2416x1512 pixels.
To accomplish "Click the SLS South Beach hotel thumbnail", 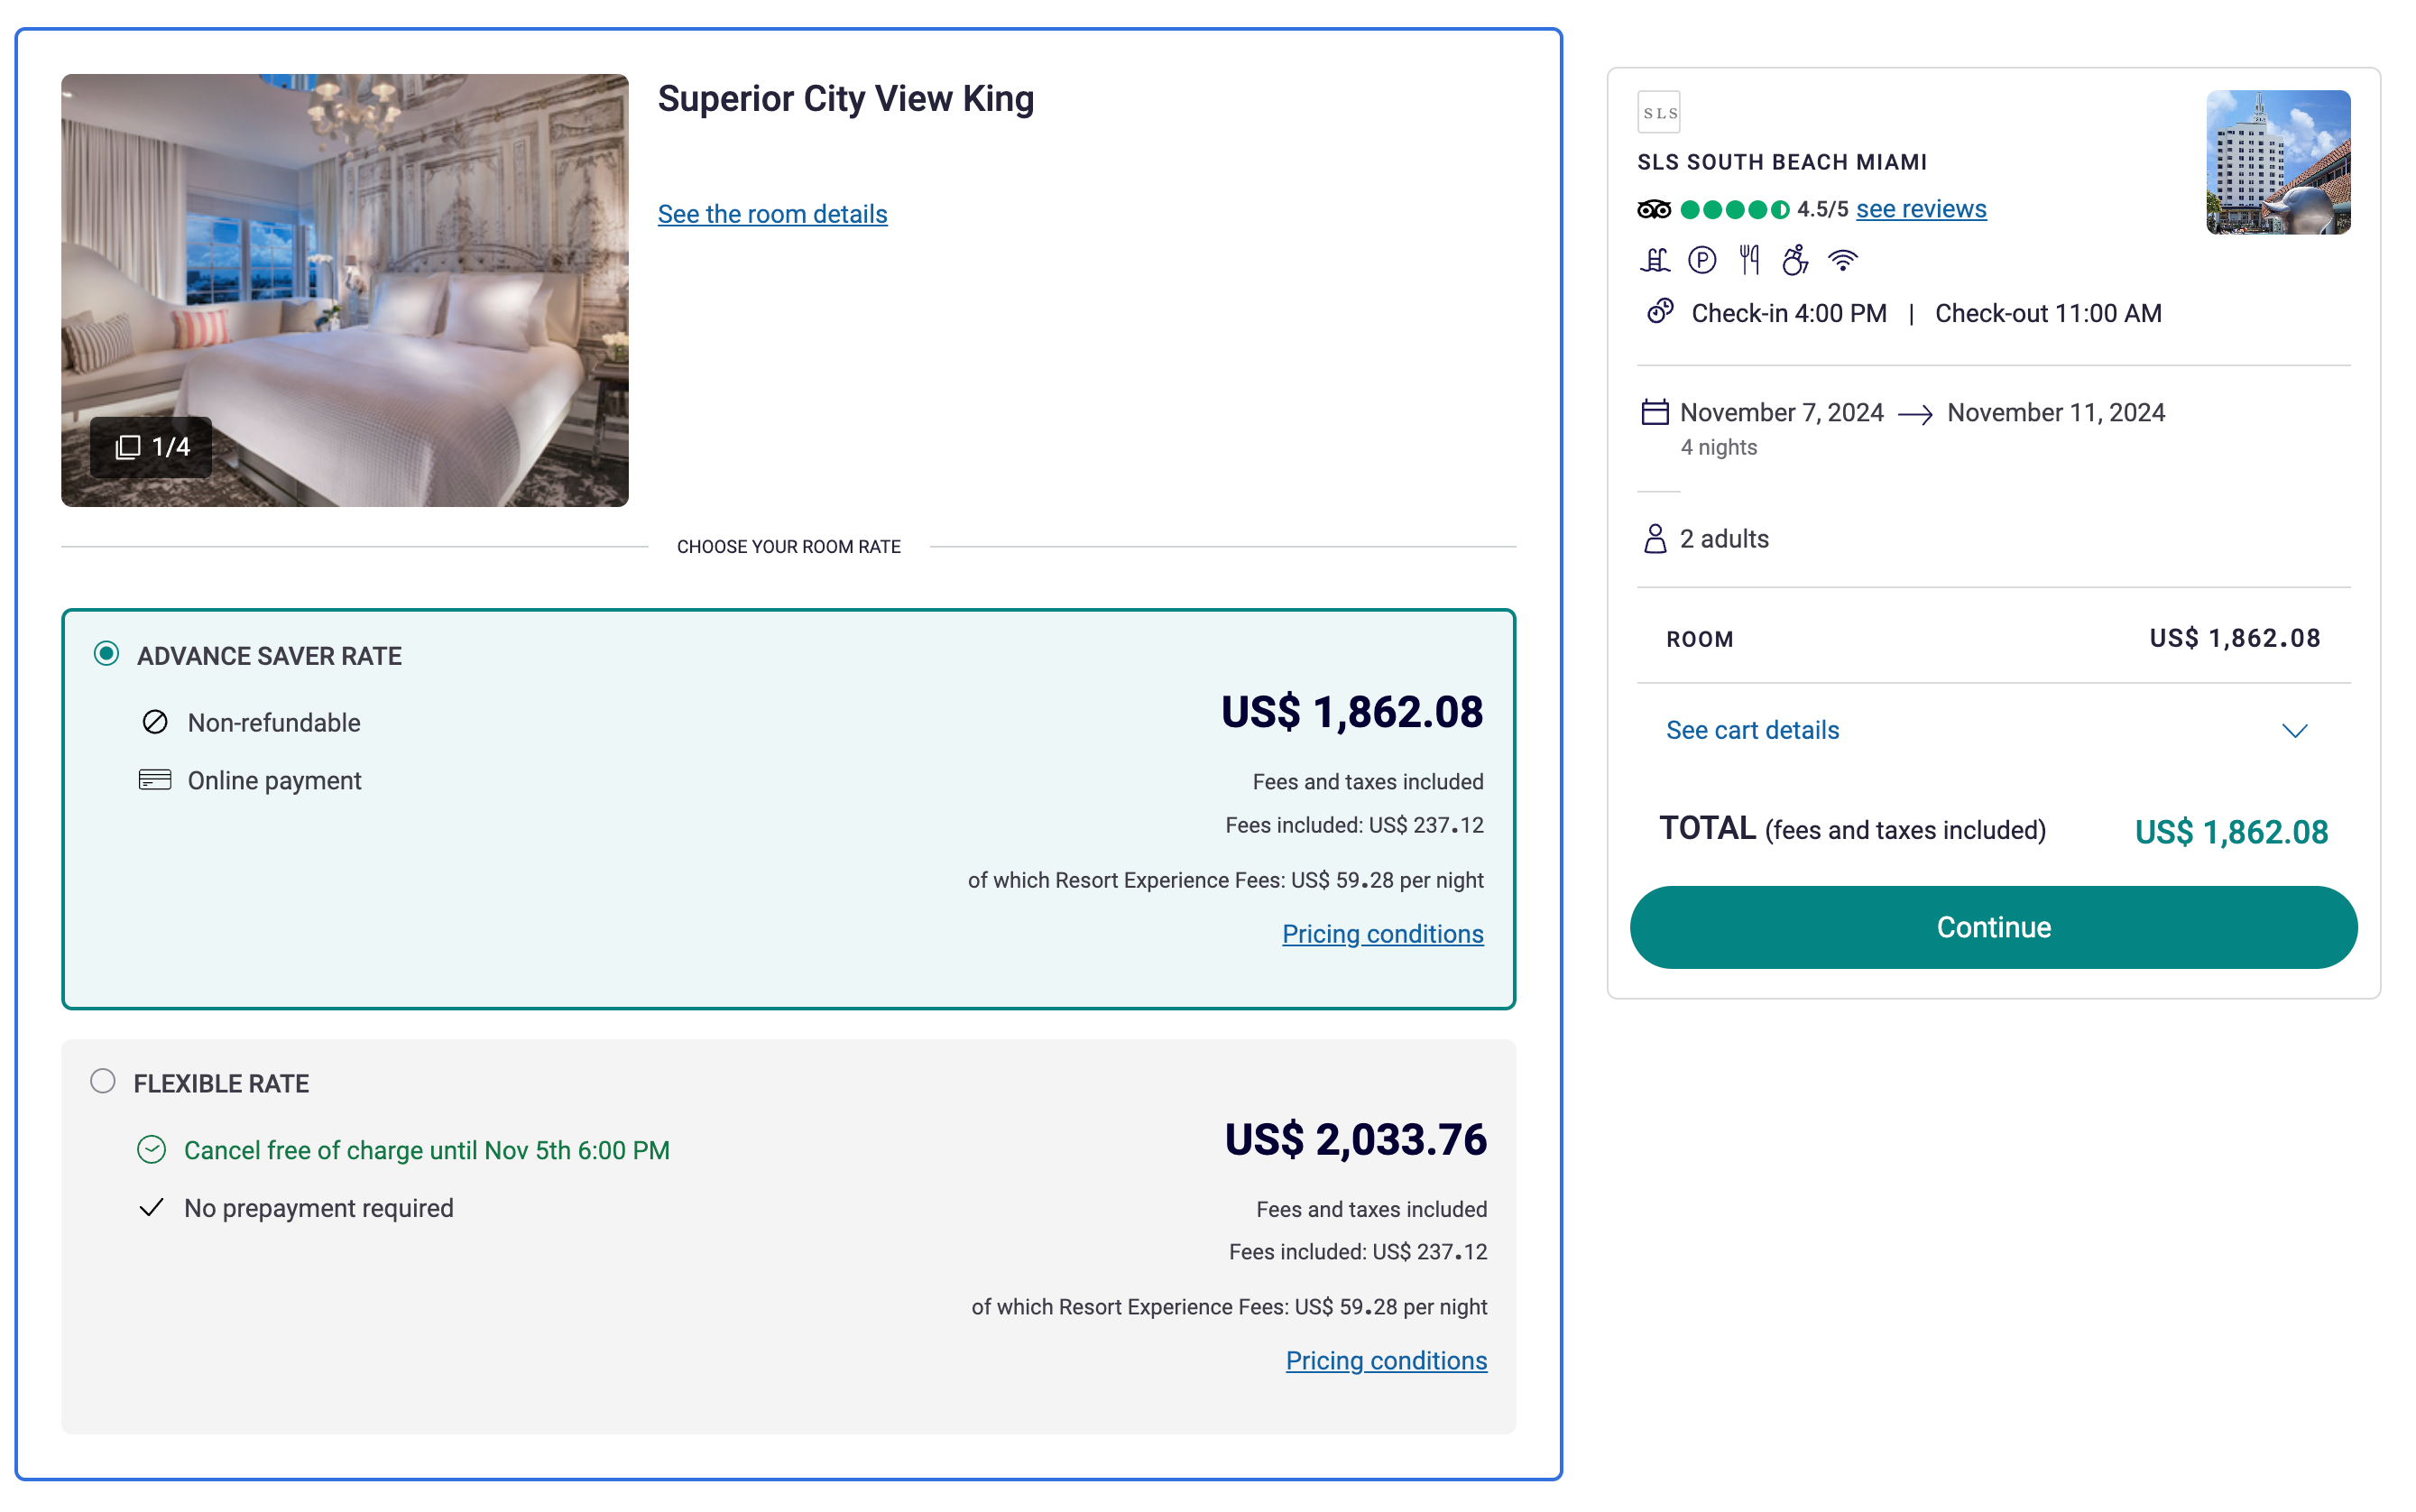I will (x=2278, y=162).
